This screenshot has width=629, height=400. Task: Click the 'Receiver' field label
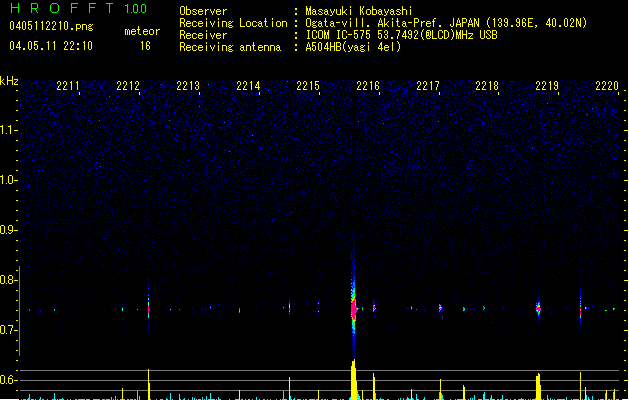point(203,35)
